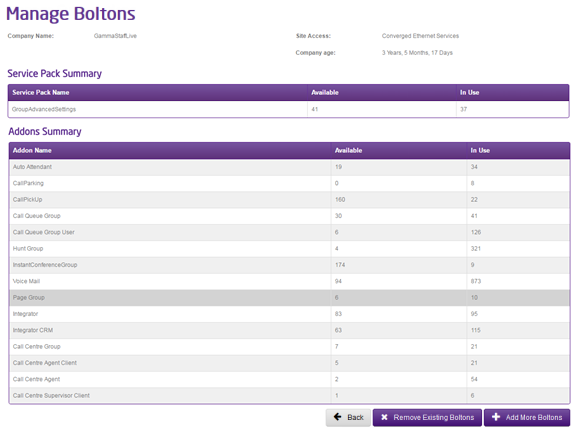
Task: Click the X icon on Remove Existing Boltons
Action: coord(384,417)
